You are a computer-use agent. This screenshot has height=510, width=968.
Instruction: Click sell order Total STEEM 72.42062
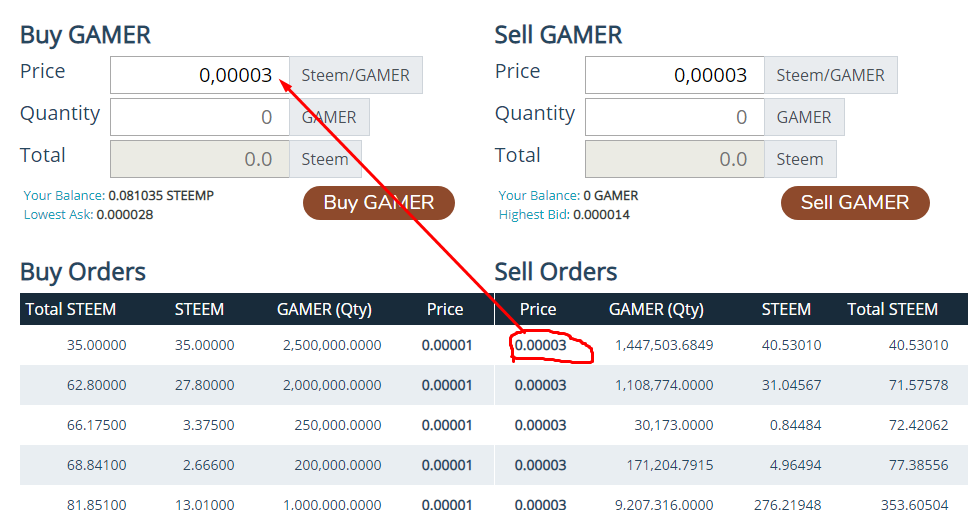pos(919,425)
